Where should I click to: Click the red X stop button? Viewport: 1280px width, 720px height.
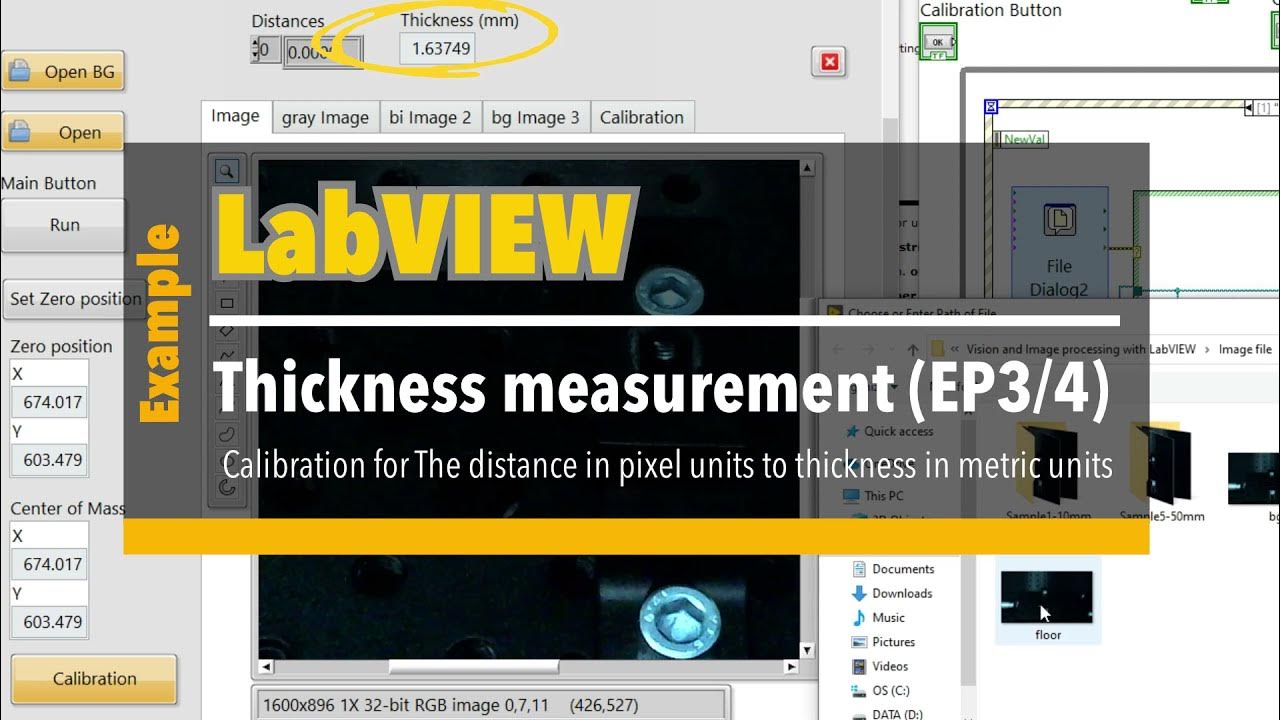[x=829, y=62]
